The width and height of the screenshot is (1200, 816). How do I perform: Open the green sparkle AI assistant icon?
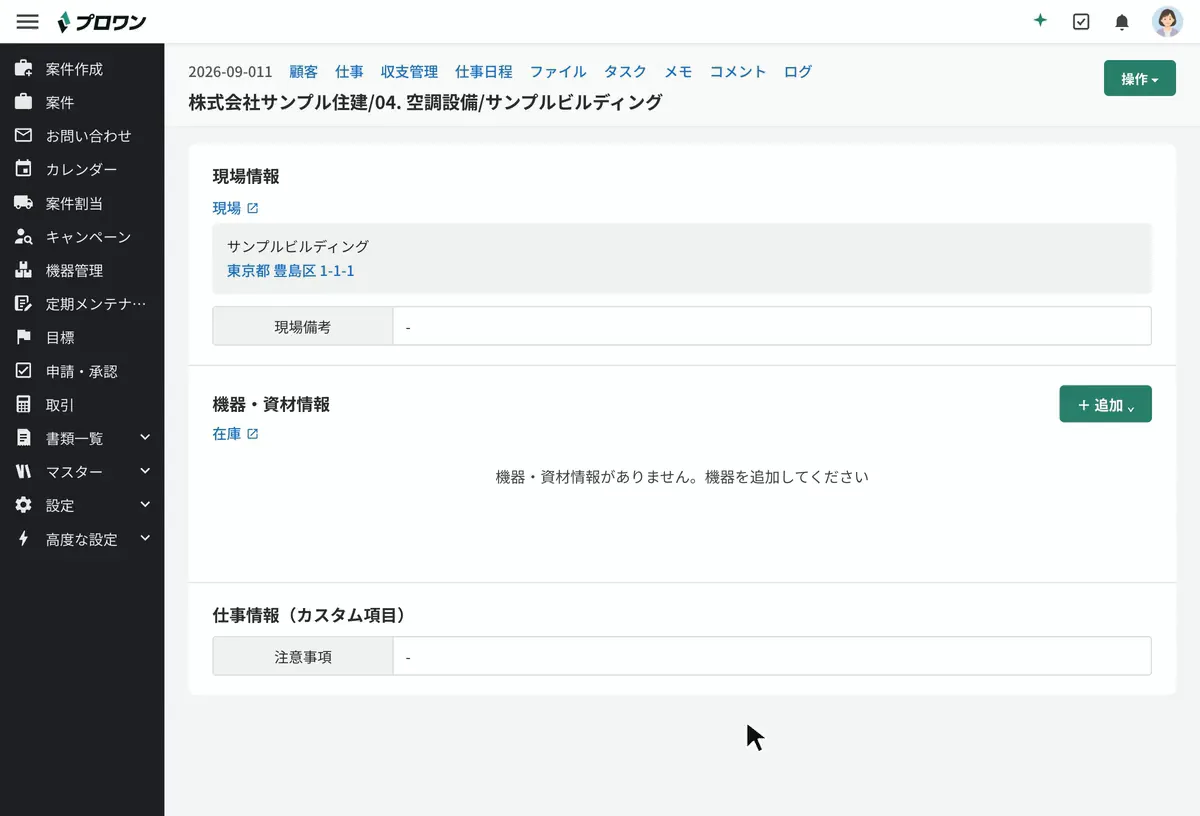click(1040, 21)
